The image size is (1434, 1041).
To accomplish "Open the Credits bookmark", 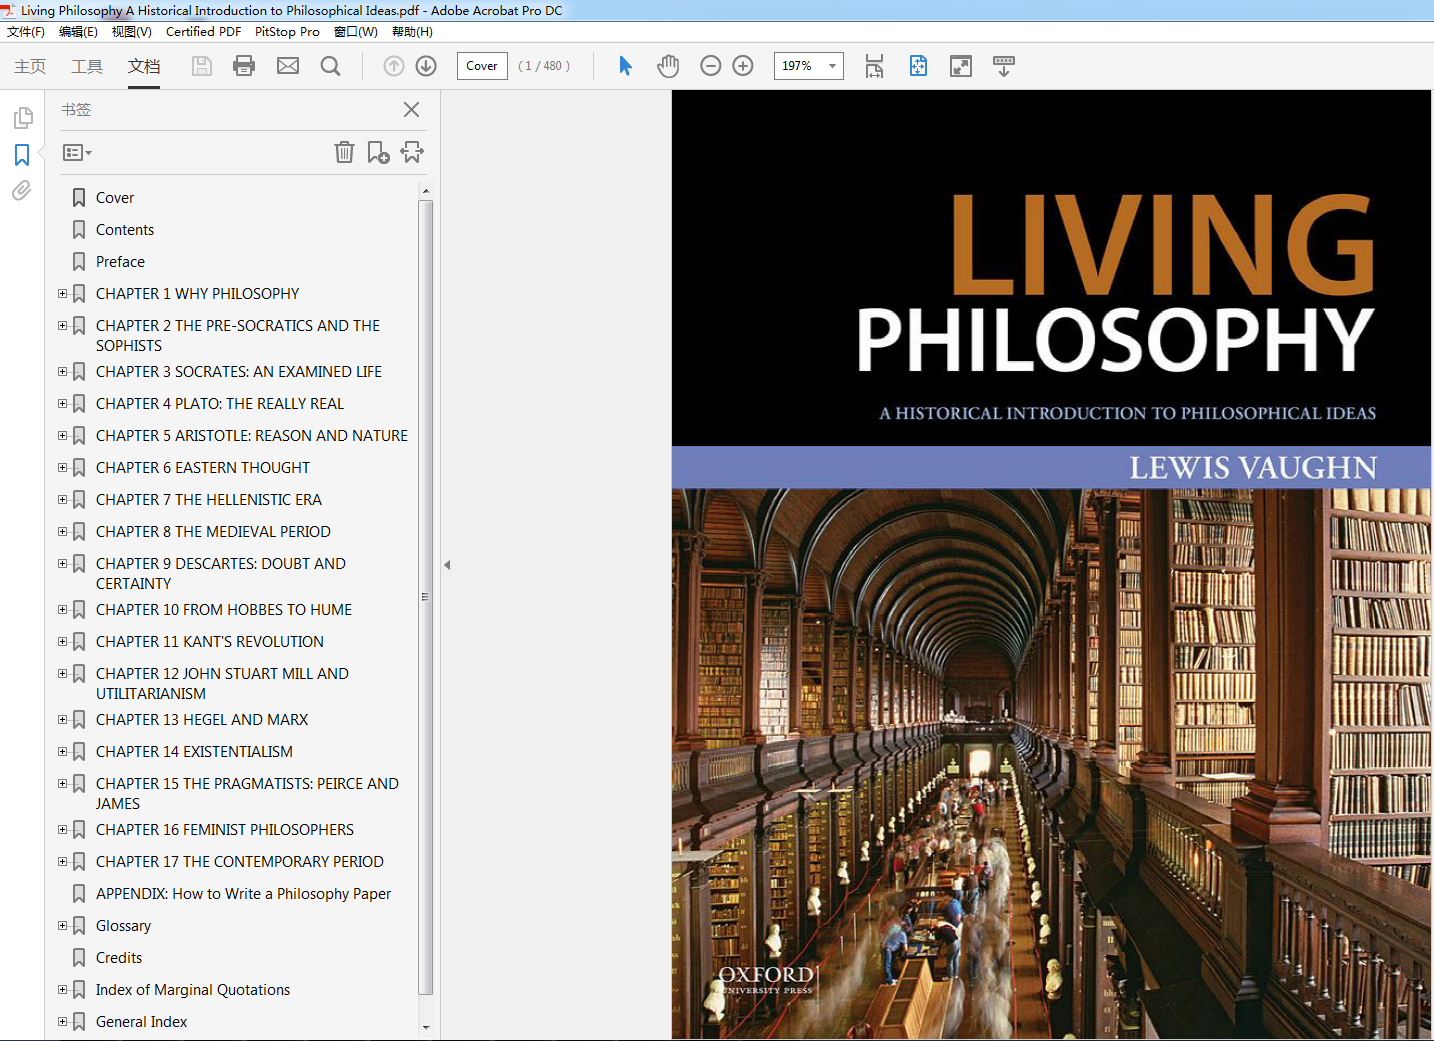I will pyautogui.click(x=119, y=958).
